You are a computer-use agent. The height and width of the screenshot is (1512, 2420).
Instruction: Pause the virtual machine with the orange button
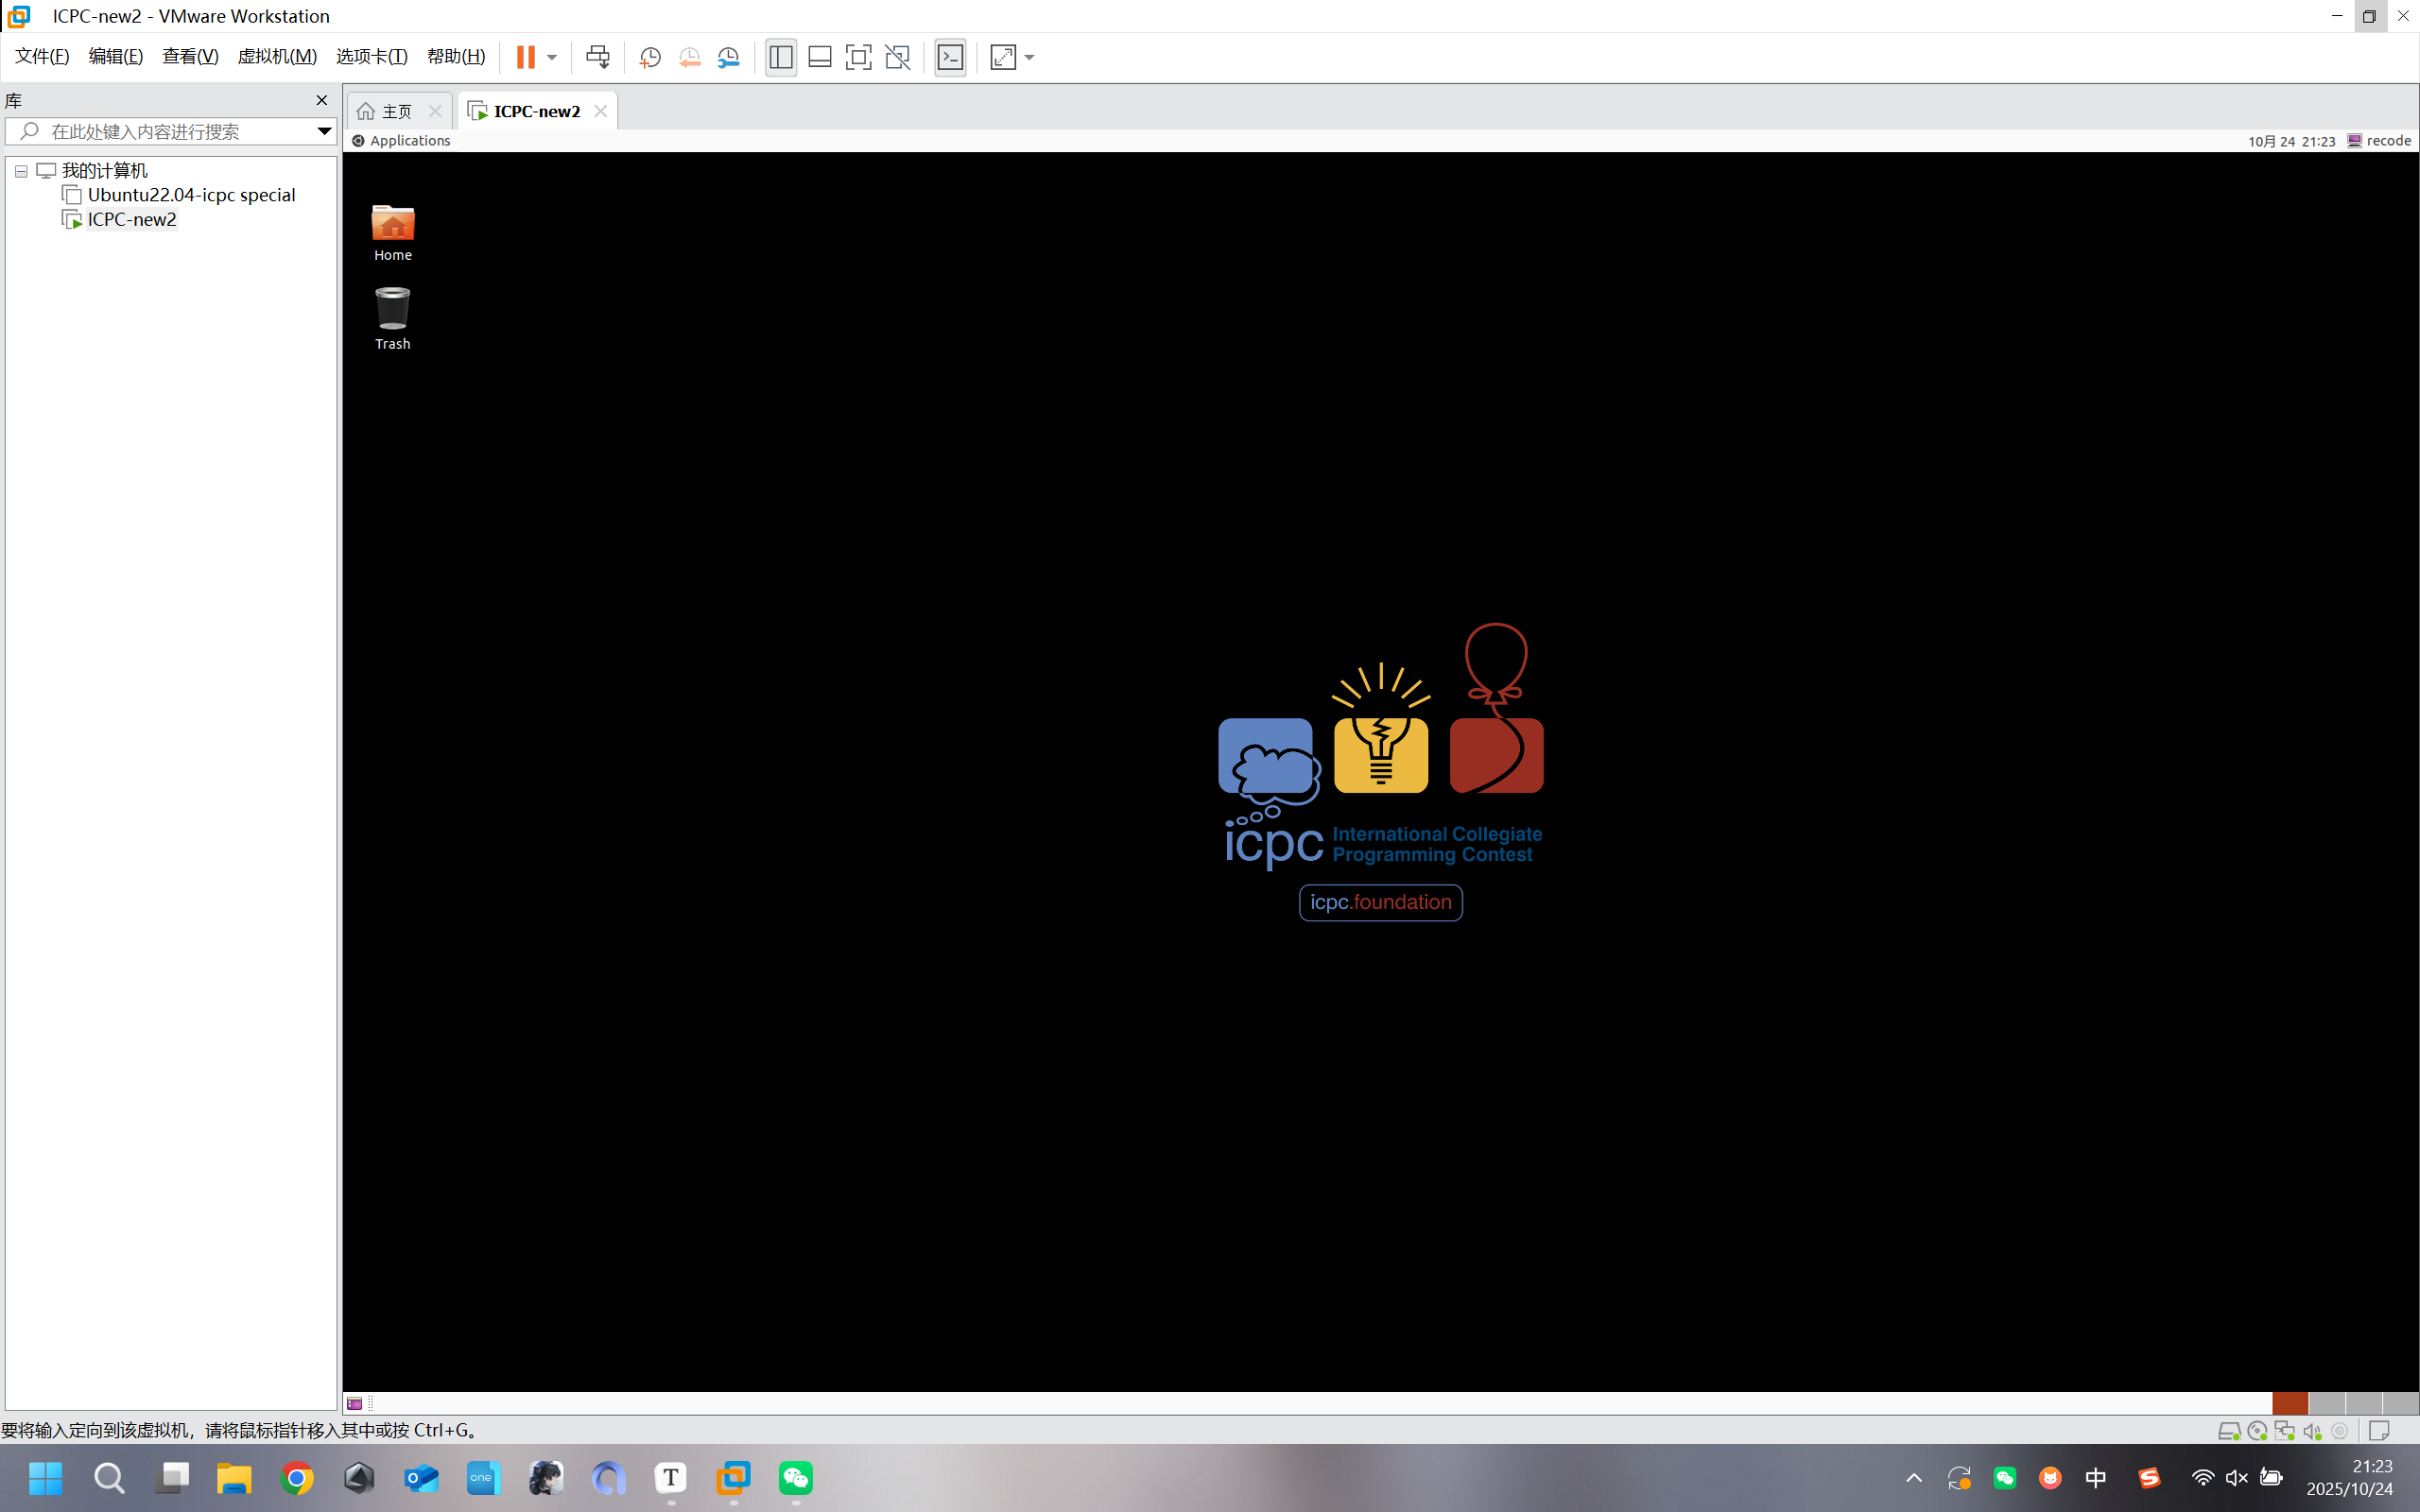pos(525,57)
